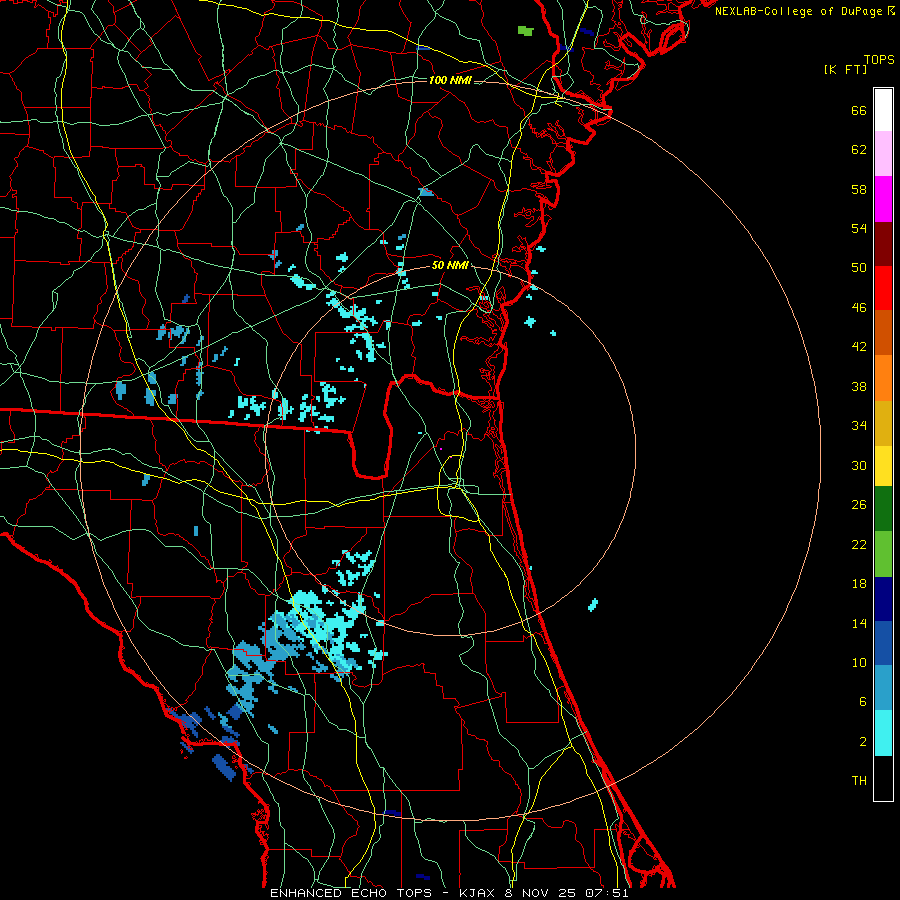Select the medium blue legend swatch
Screen dimensions: 900x900
(883, 643)
